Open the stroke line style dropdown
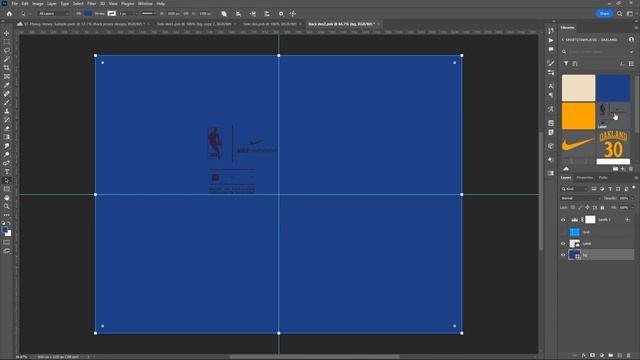 pyautogui.click(x=149, y=13)
